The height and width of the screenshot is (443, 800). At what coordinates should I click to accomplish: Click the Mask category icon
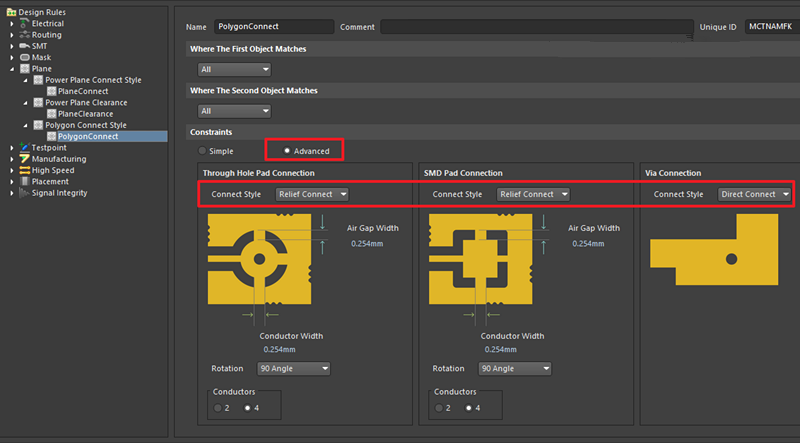click(24, 57)
